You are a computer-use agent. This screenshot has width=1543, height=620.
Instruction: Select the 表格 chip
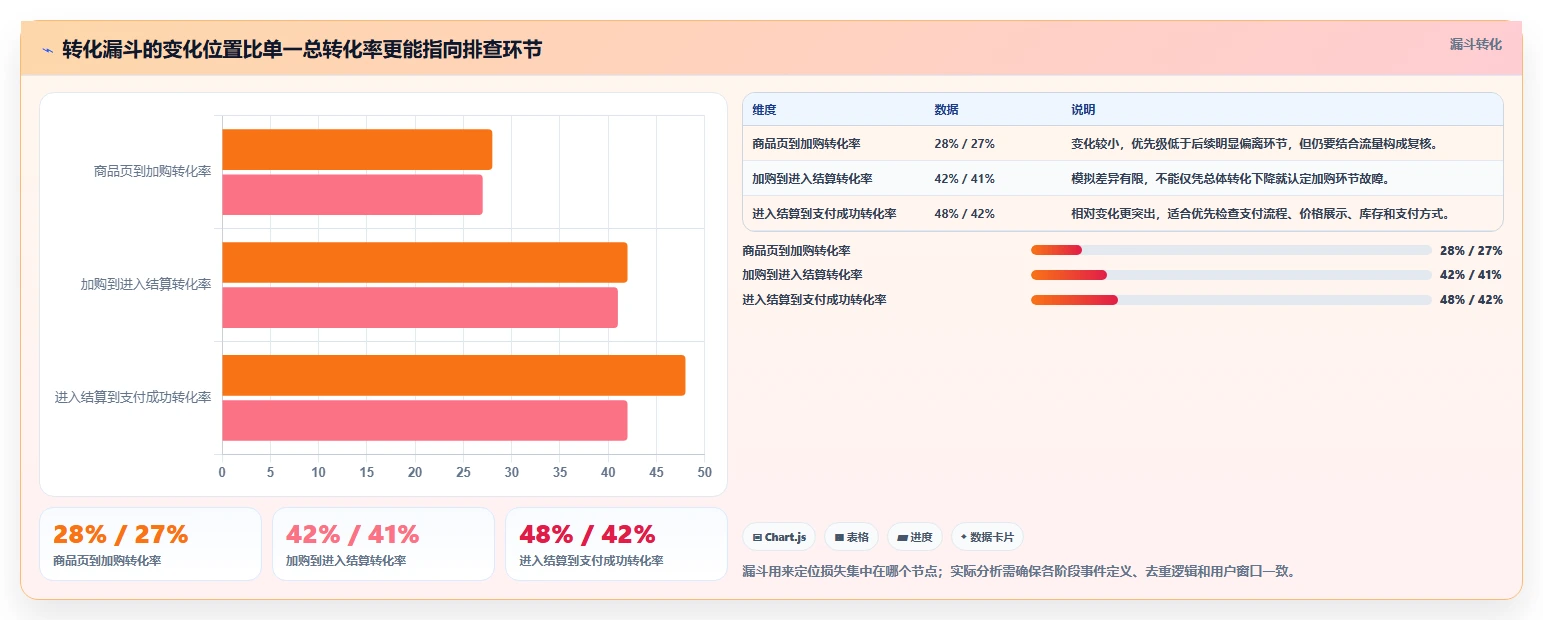(x=852, y=537)
